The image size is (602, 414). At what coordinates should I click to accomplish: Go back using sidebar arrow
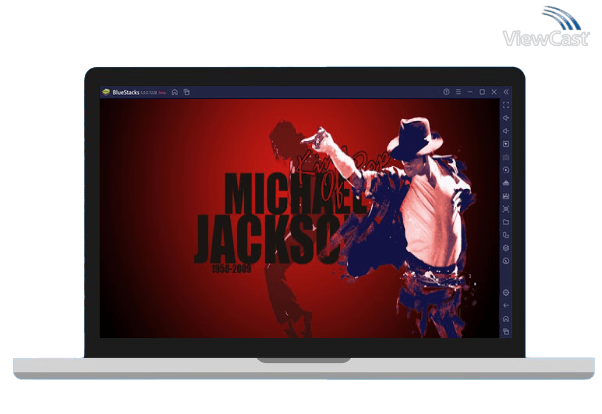506,306
